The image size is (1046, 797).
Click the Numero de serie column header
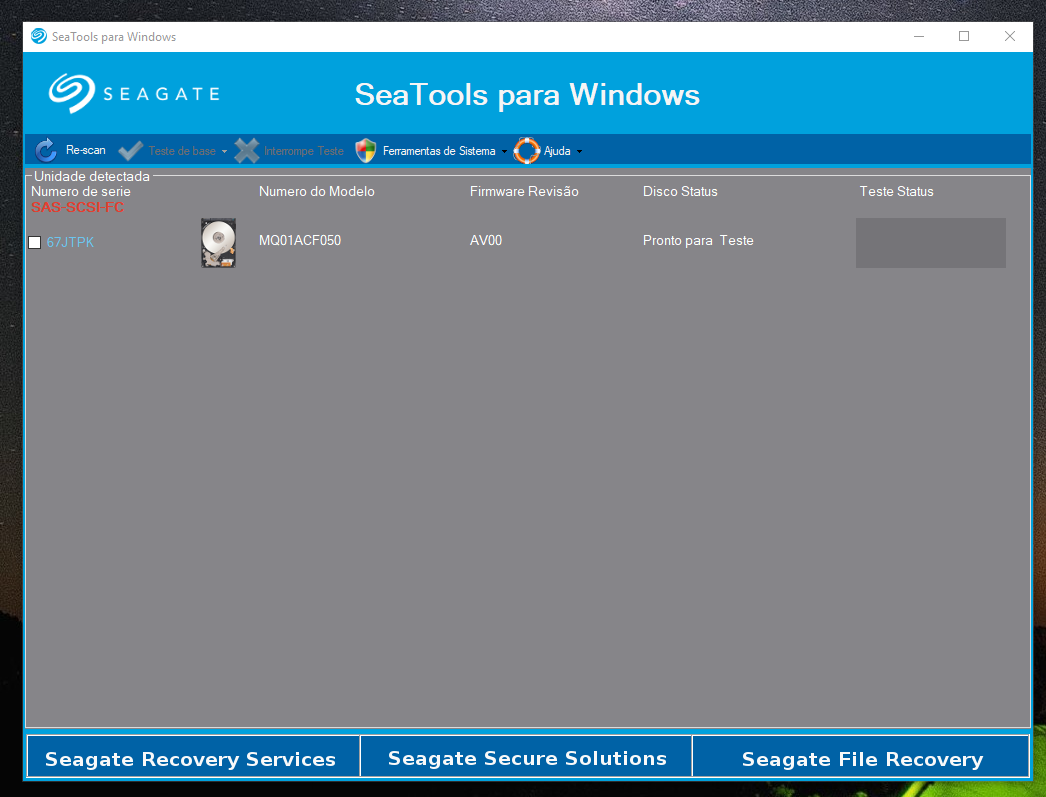tap(81, 191)
